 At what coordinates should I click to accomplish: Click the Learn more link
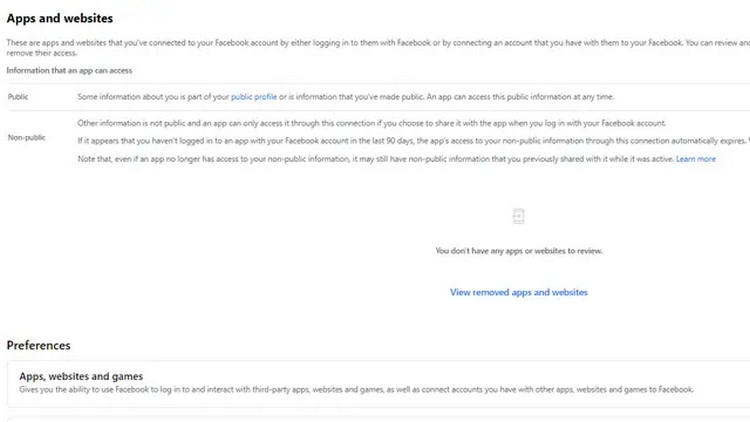click(x=696, y=159)
